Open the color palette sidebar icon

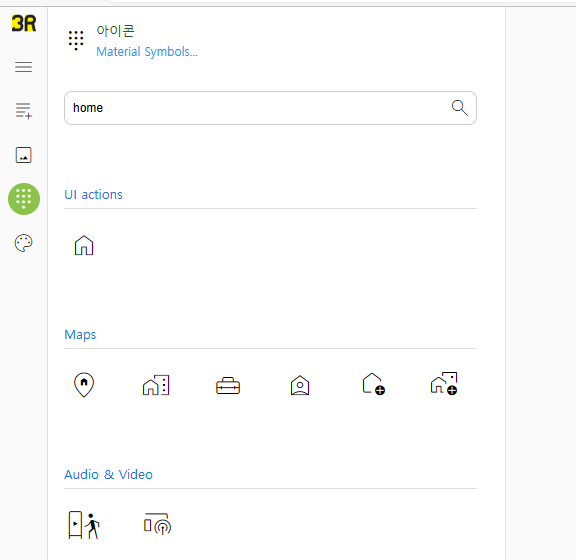point(24,243)
